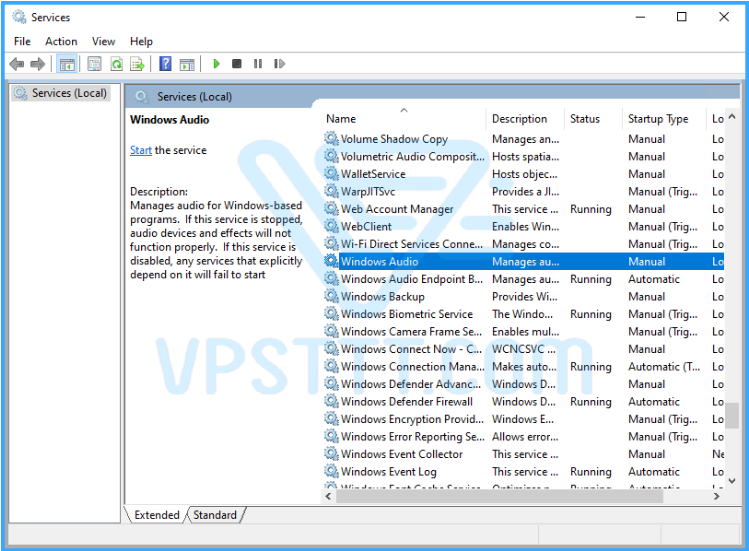Minimize the Services window
The image size is (749, 551).
[x=640, y=17]
